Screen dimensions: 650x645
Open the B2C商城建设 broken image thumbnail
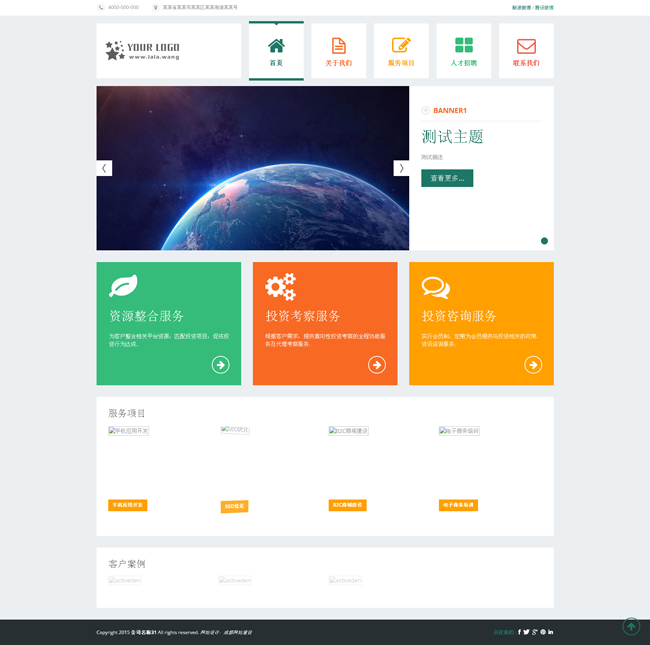coord(349,431)
